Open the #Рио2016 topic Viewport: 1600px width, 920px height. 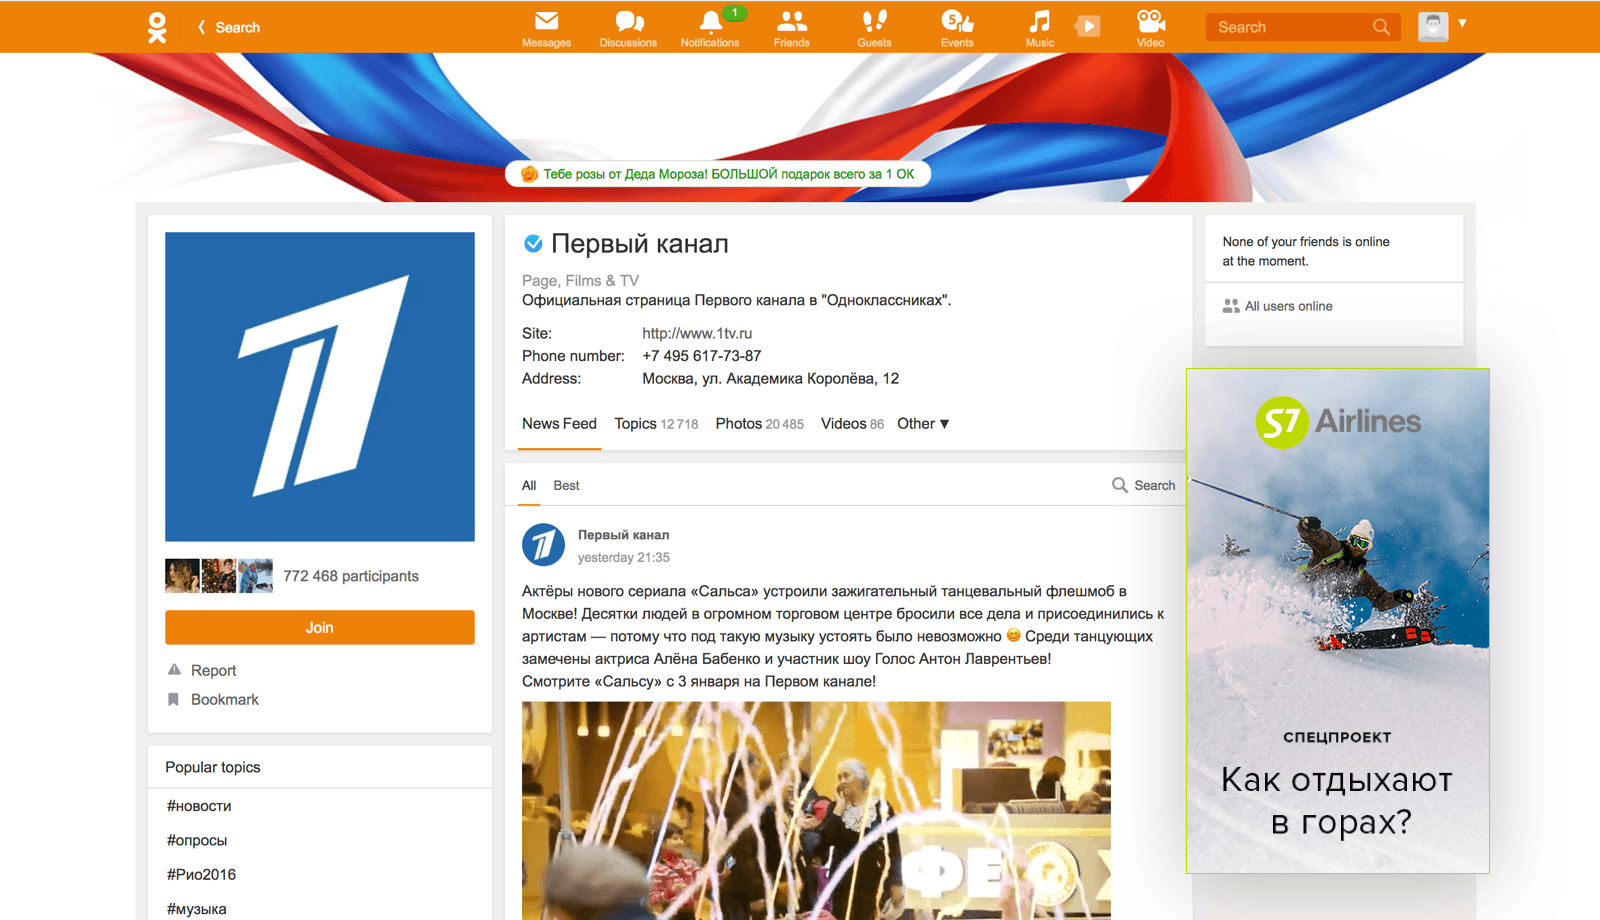(201, 874)
